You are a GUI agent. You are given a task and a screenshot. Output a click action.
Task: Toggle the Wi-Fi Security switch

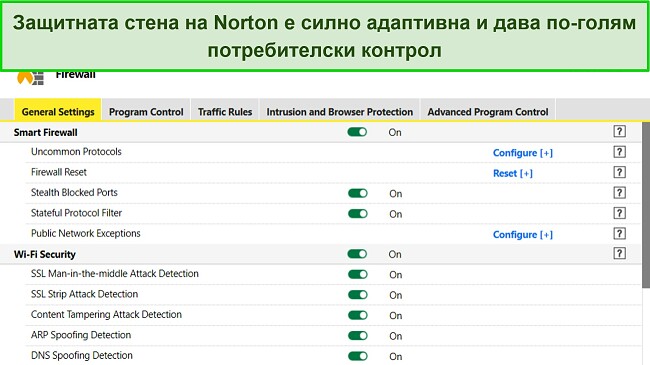tap(357, 254)
